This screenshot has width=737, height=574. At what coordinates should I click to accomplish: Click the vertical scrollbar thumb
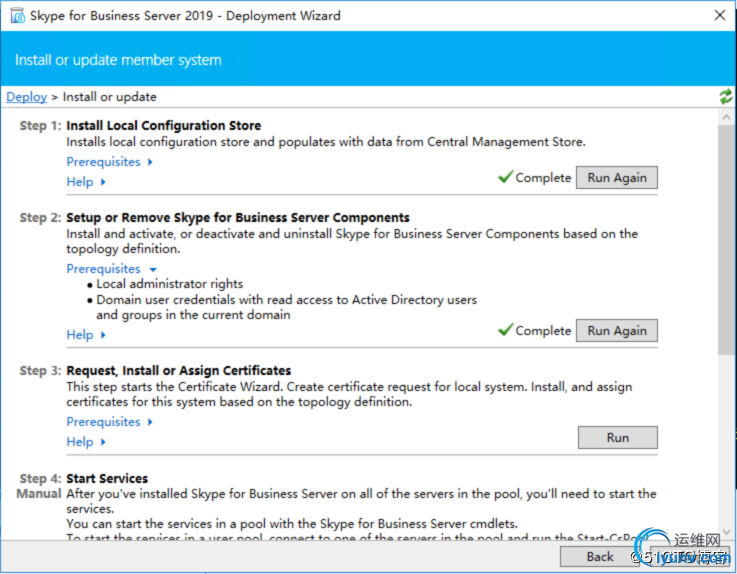[x=726, y=240]
